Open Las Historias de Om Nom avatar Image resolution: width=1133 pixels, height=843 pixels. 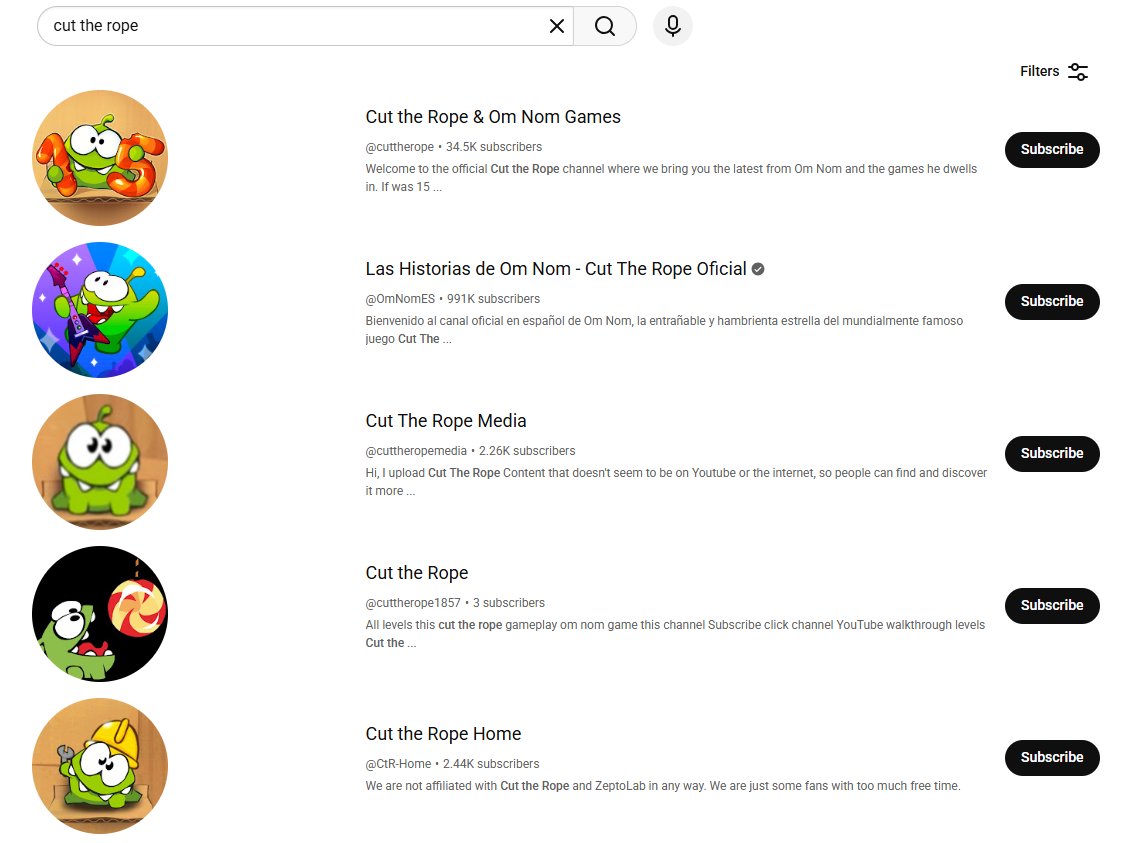(100, 310)
